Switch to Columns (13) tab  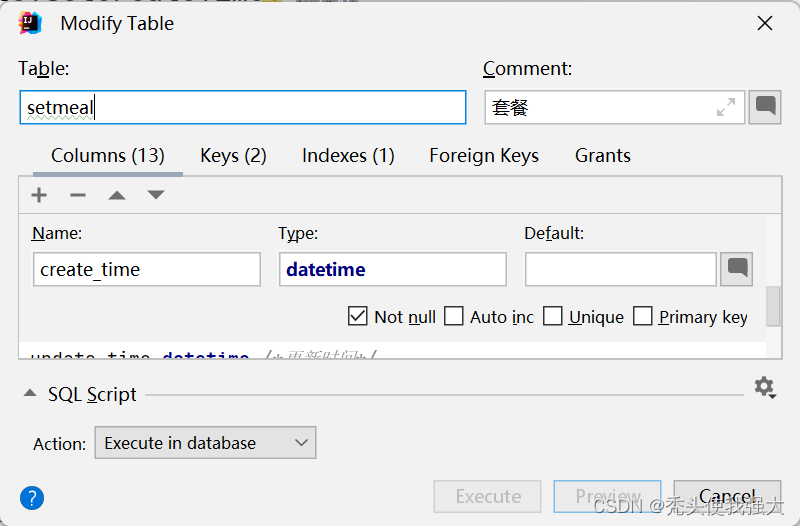pos(108,156)
